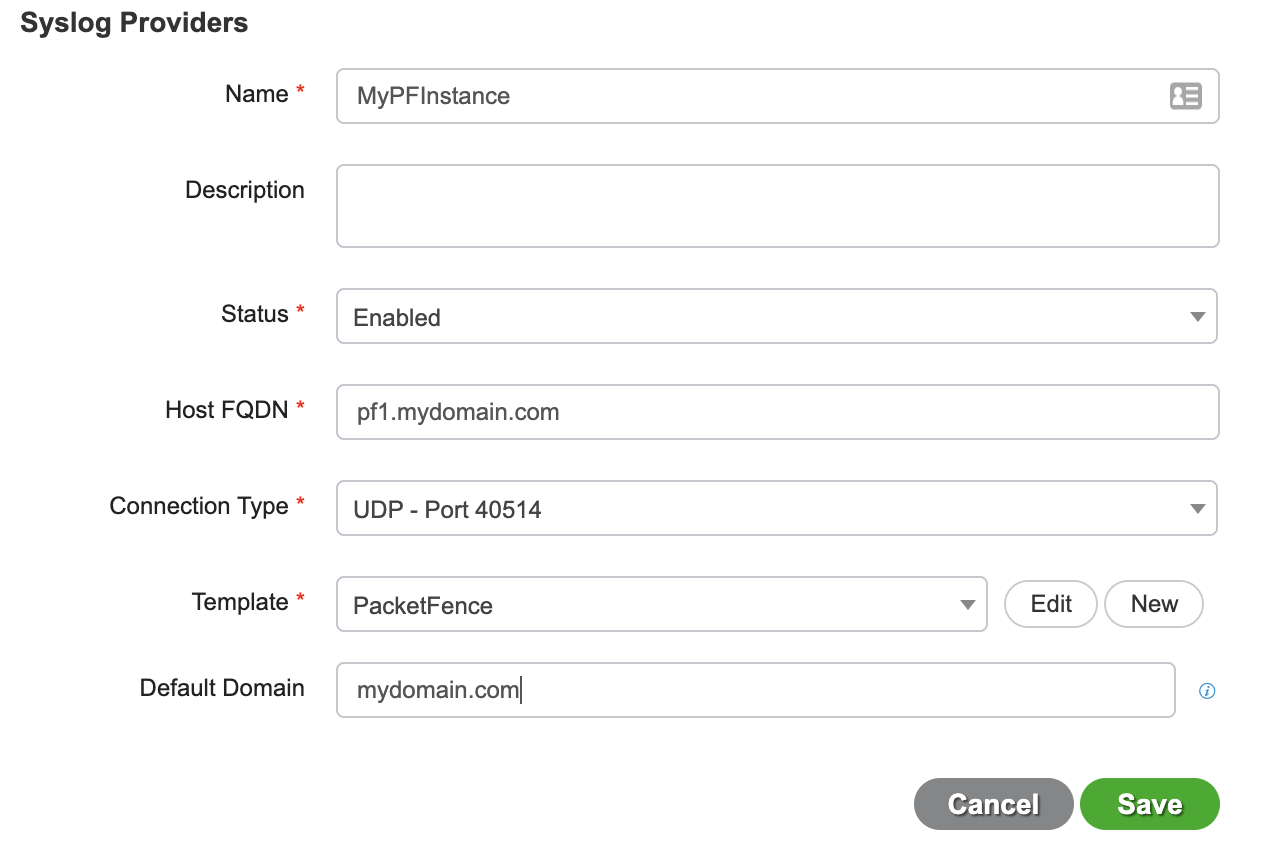Click the Syslog Providers page heading
Viewport: 1266px width, 854px height.
133,21
